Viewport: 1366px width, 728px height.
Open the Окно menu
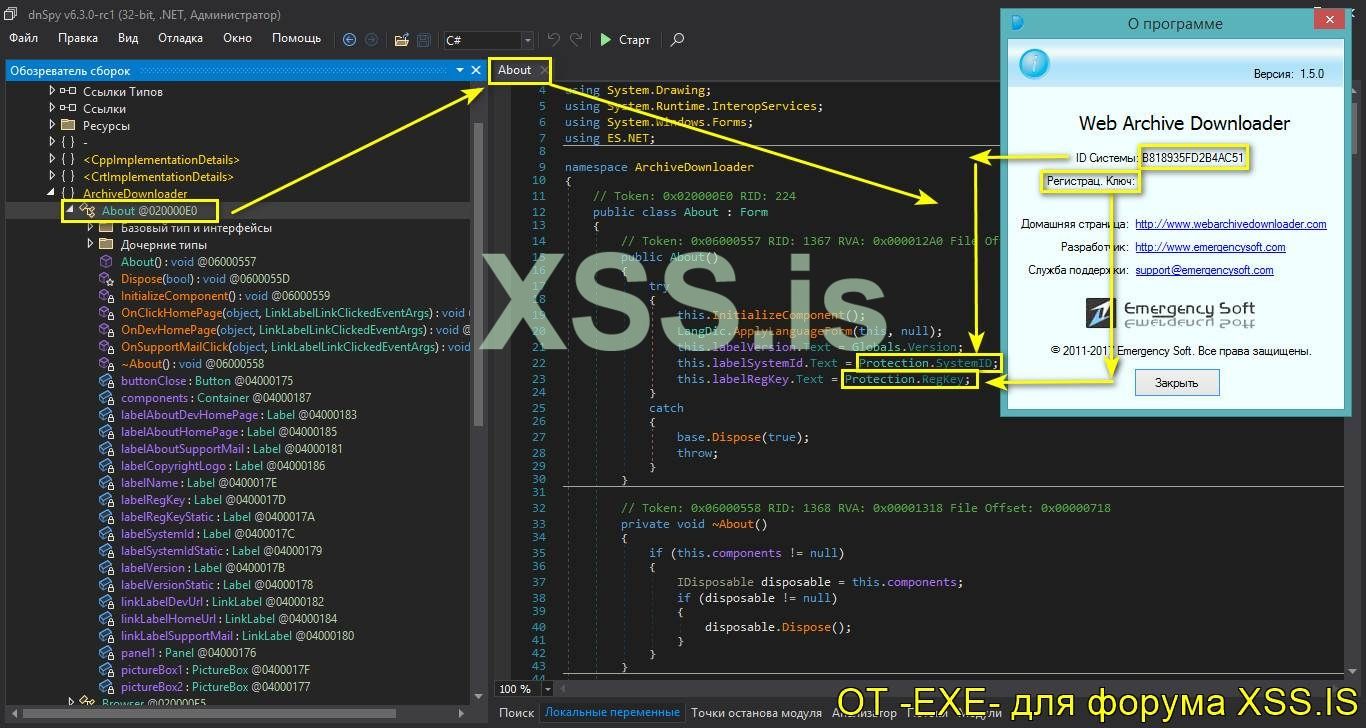(238, 38)
